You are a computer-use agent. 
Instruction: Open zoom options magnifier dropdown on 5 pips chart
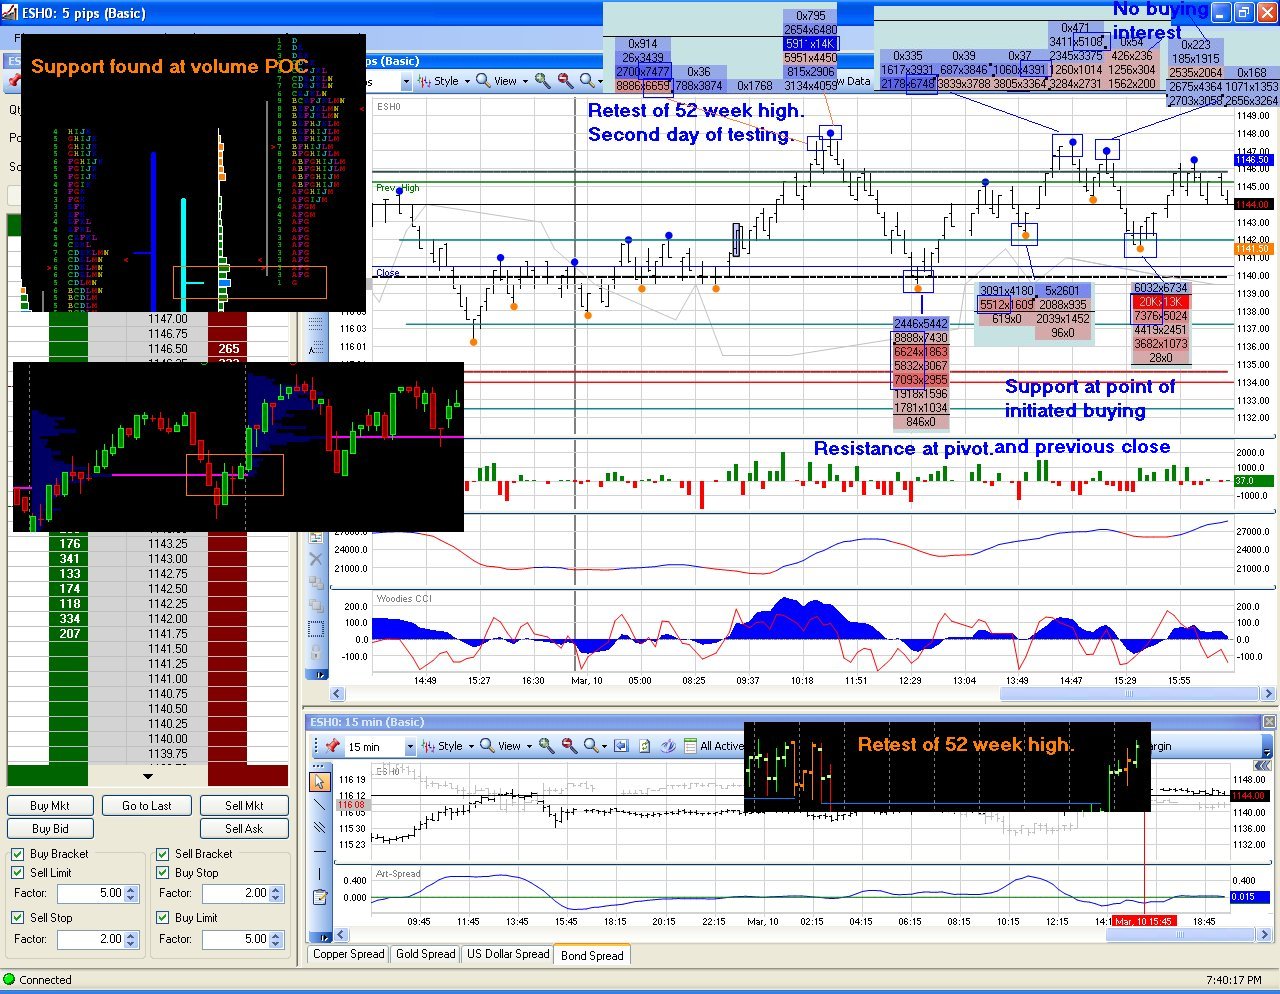(x=592, y=81)
